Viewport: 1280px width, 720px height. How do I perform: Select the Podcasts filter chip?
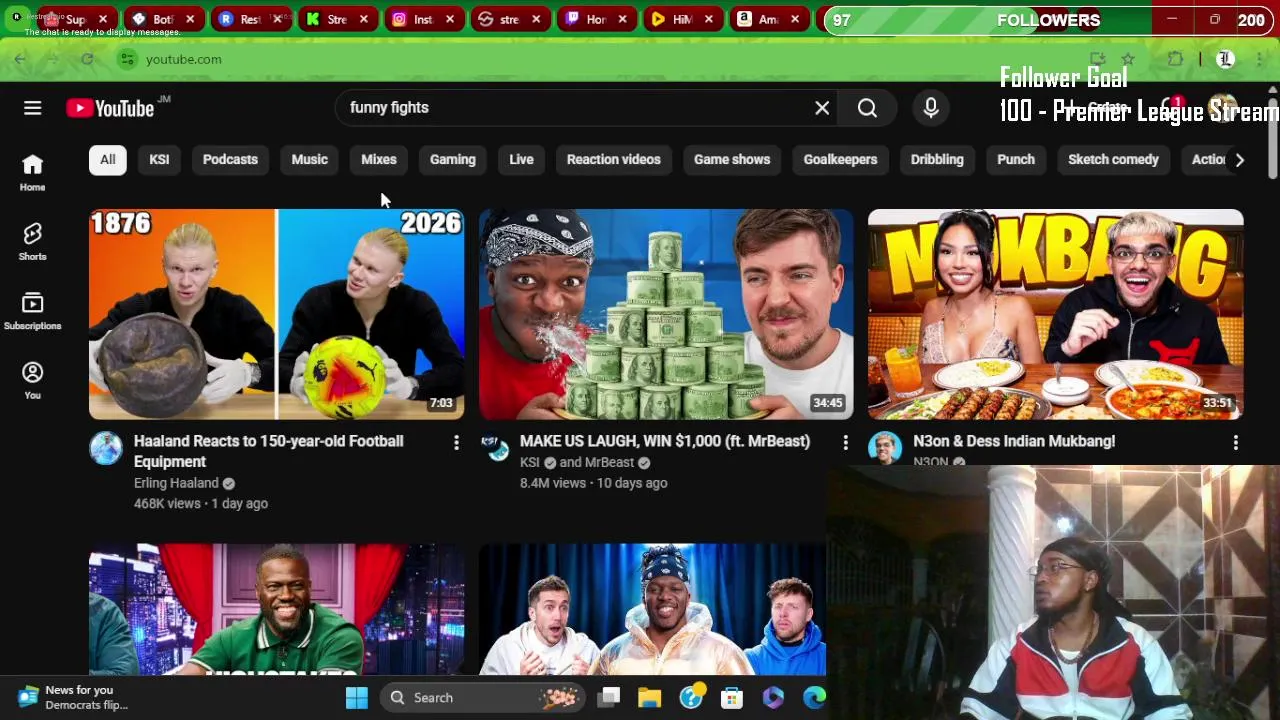[x=230, y=159]
